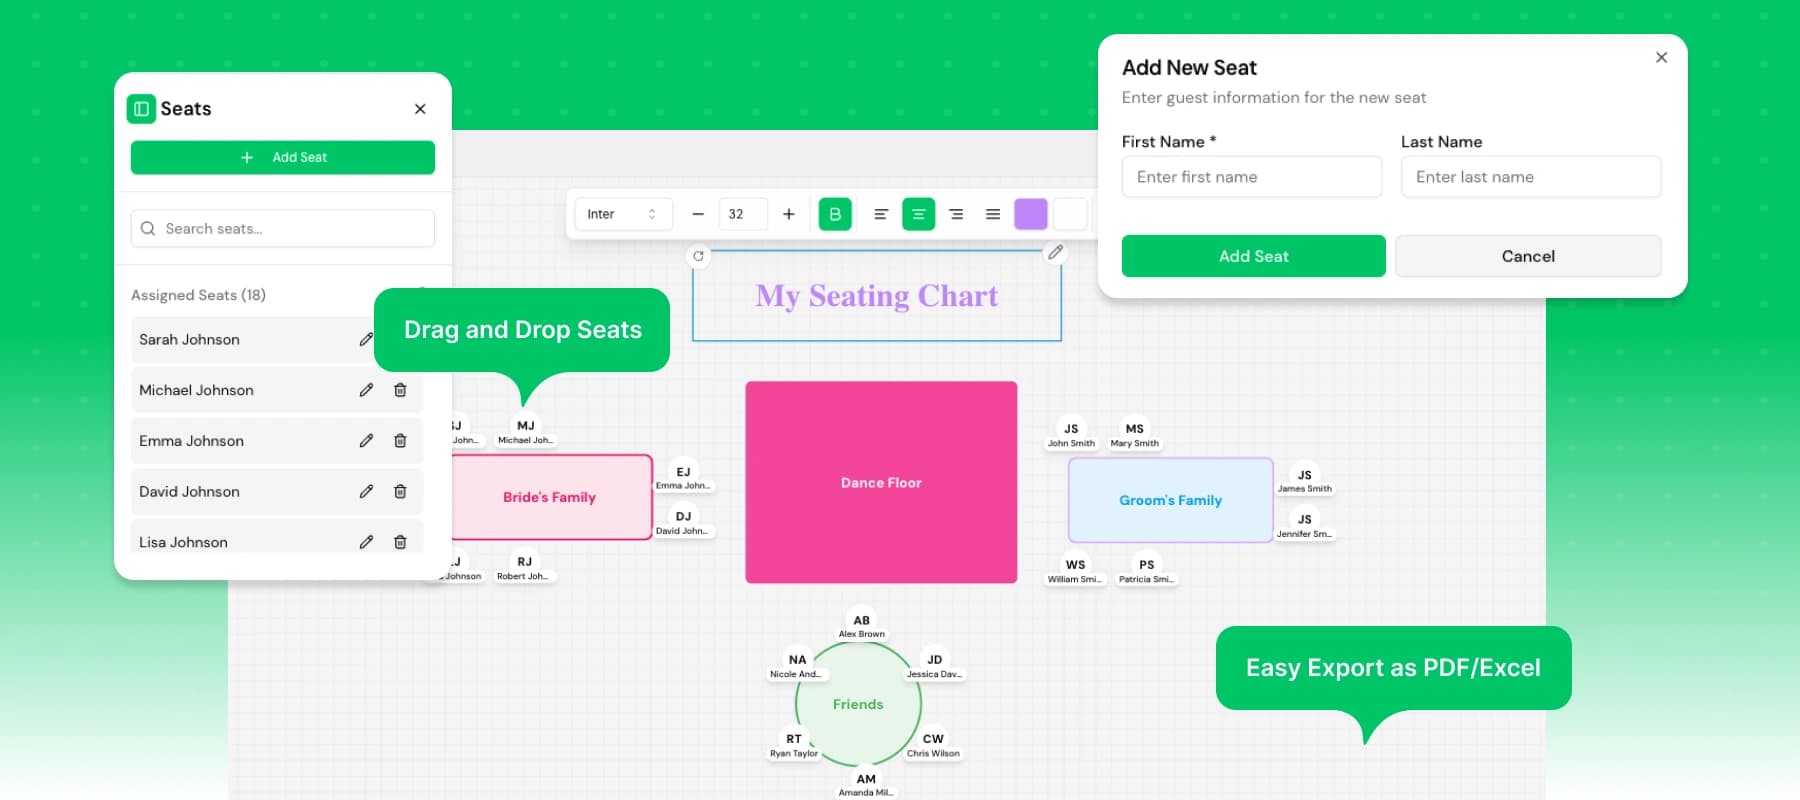Set text alignment to left

[881, 214]
